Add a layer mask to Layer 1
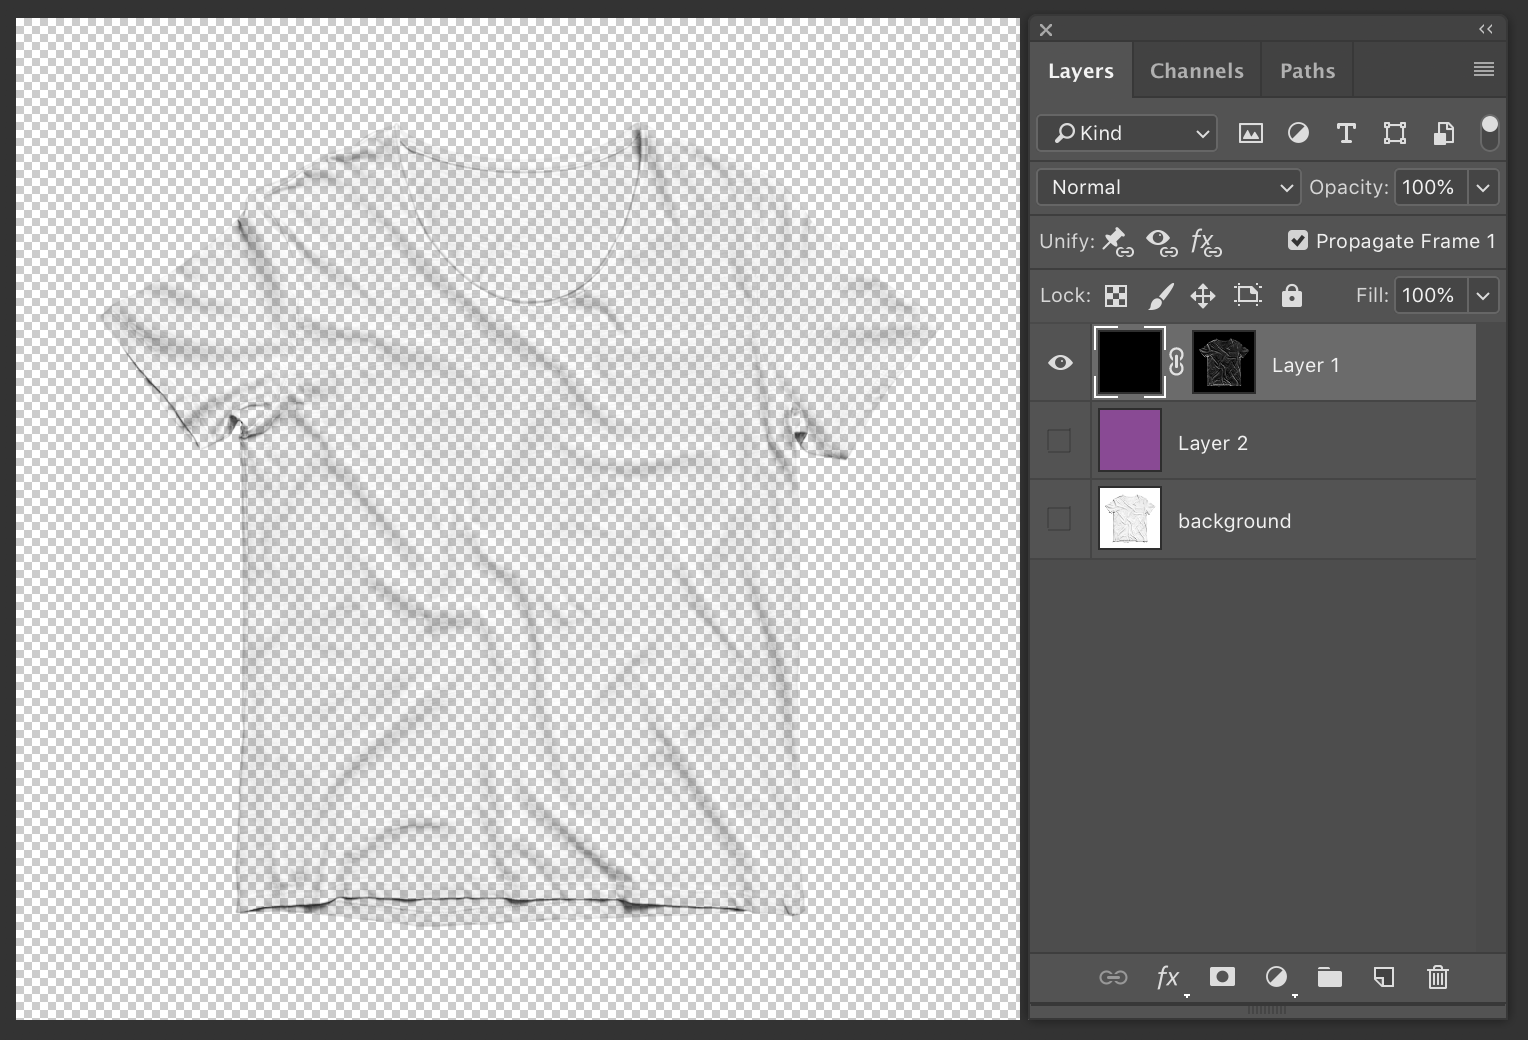The width and height of the screenshot is (1528, 1040). [x=1221, y=978]
